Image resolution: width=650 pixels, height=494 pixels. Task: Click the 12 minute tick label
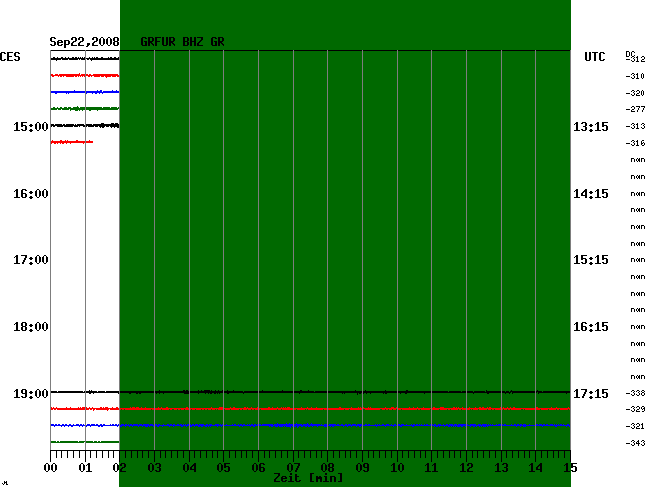466,468
